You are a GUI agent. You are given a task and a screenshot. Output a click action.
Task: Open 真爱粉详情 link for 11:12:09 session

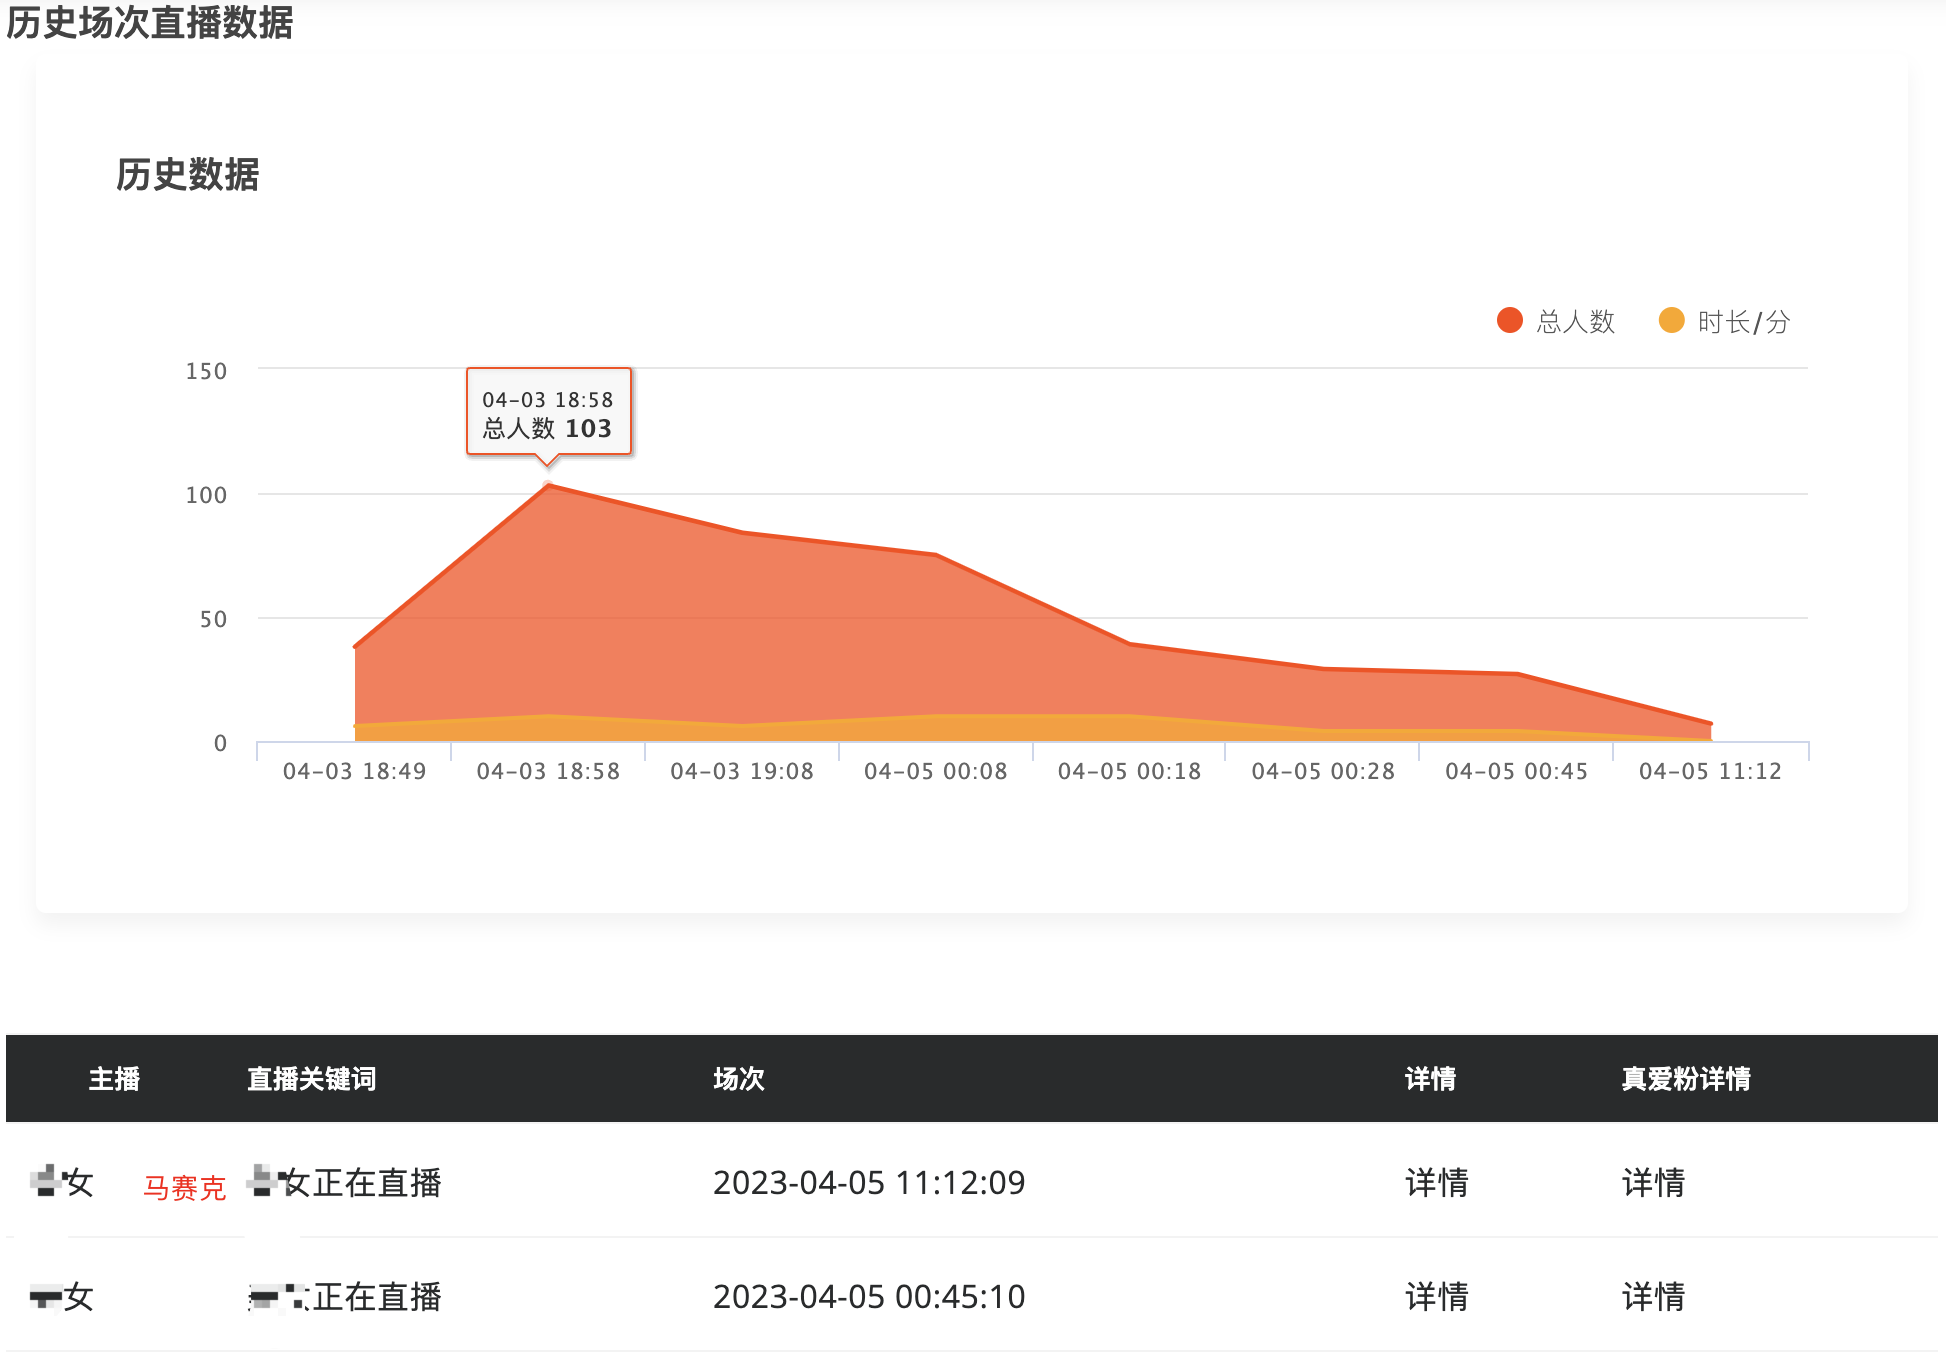point(1653,1183)
